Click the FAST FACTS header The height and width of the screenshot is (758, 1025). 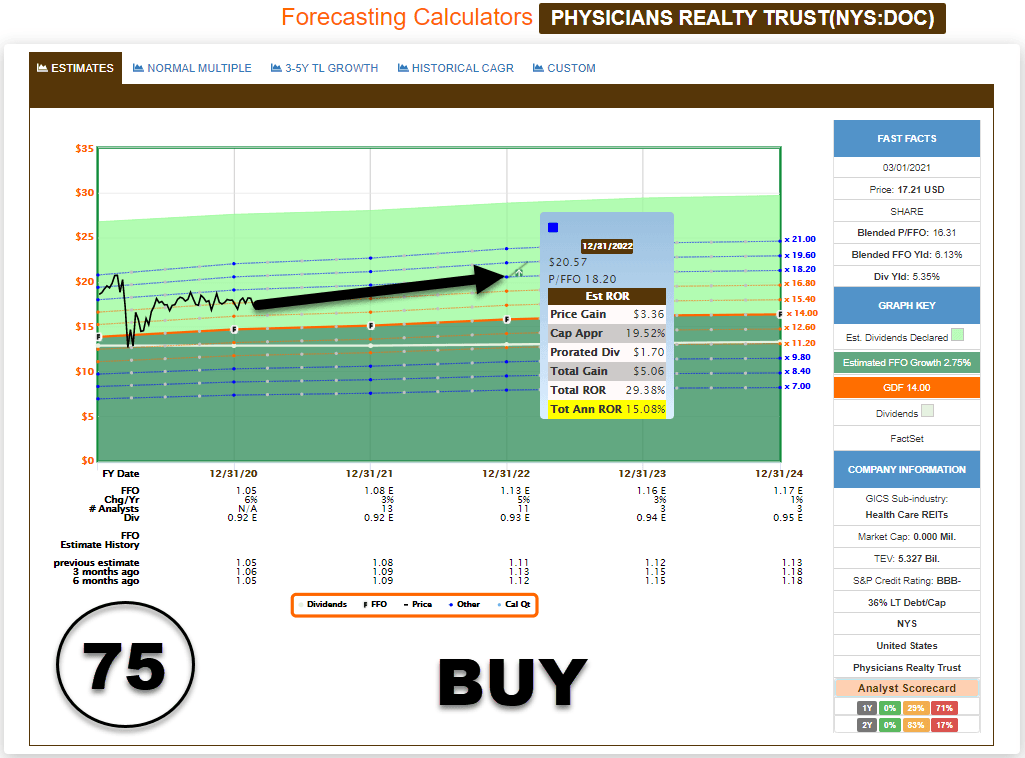[907, 139]
